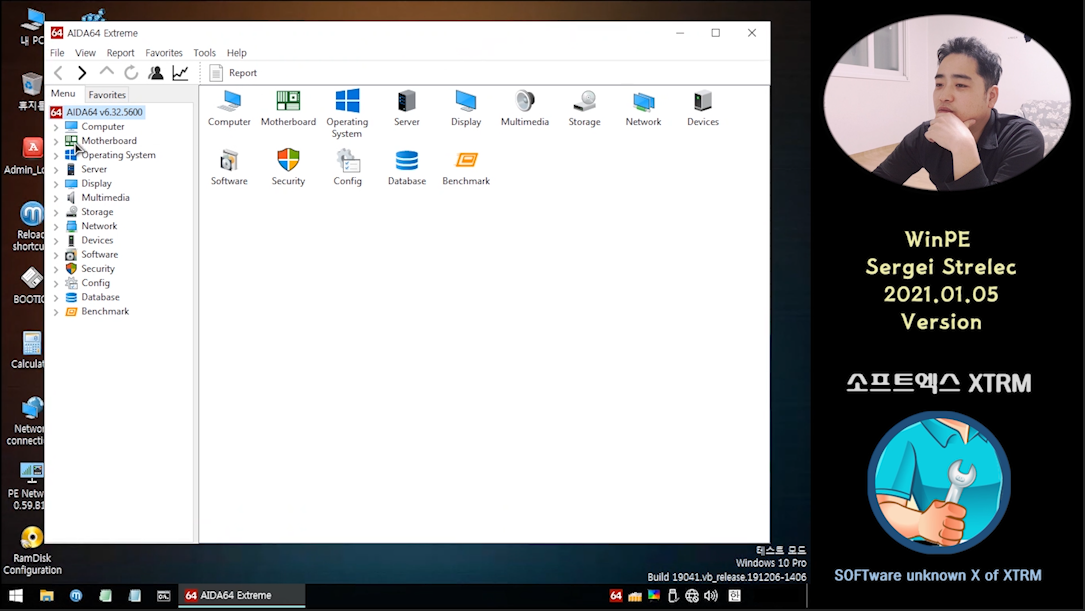Open the Computer icon in main pane
Viewport: 1085px width, 611px height.
pyautogui.click(x=229, y=102)
